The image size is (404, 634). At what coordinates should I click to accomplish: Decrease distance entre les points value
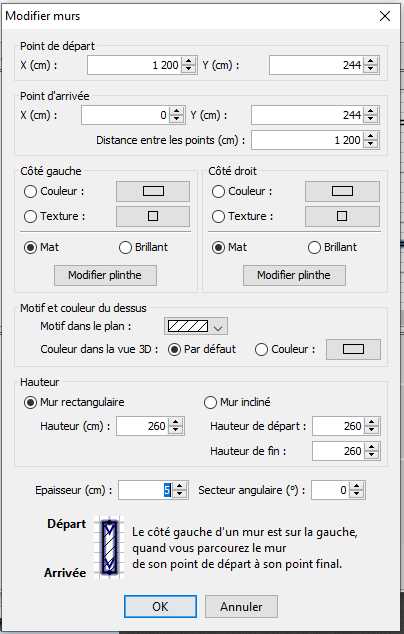click(x=371, y=144)
